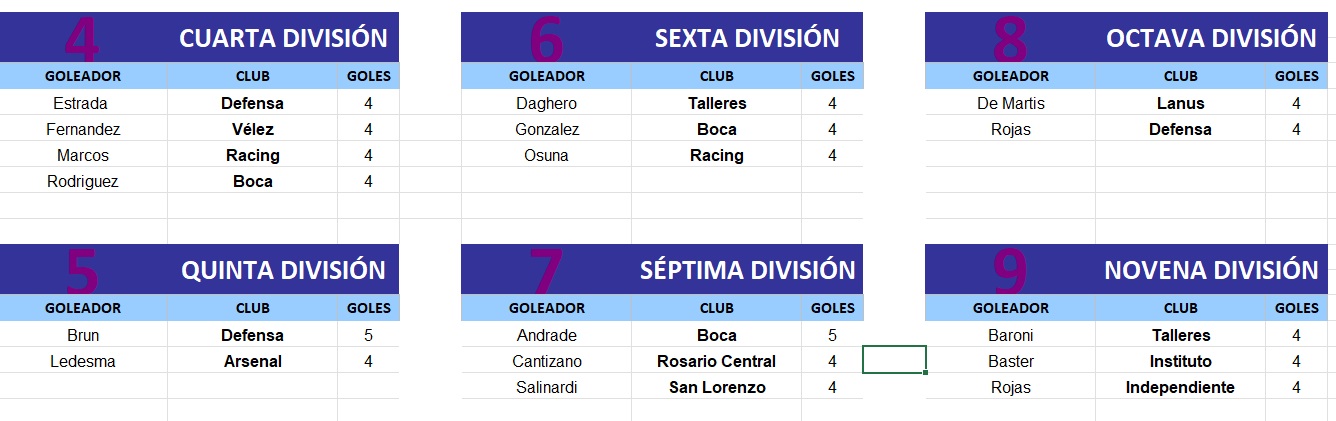Viewport: 1336px width, 421px height.
Task: Click the SEXTA DIVISIÓN header banner
Action: 662,37
